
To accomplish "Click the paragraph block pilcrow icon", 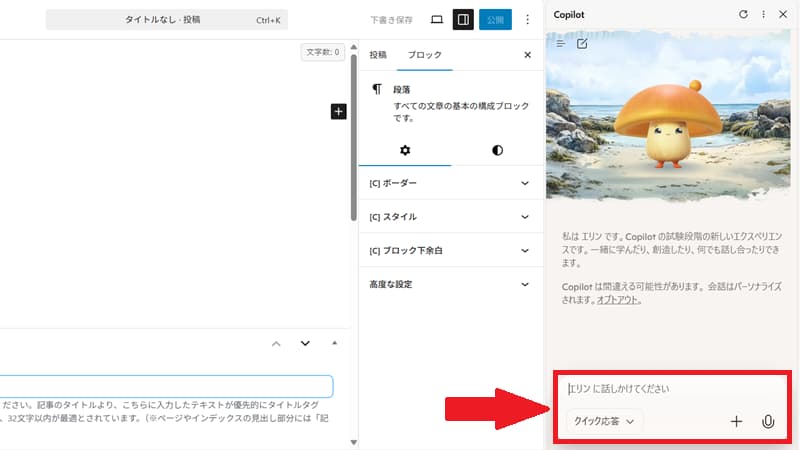I will point(377,89).
